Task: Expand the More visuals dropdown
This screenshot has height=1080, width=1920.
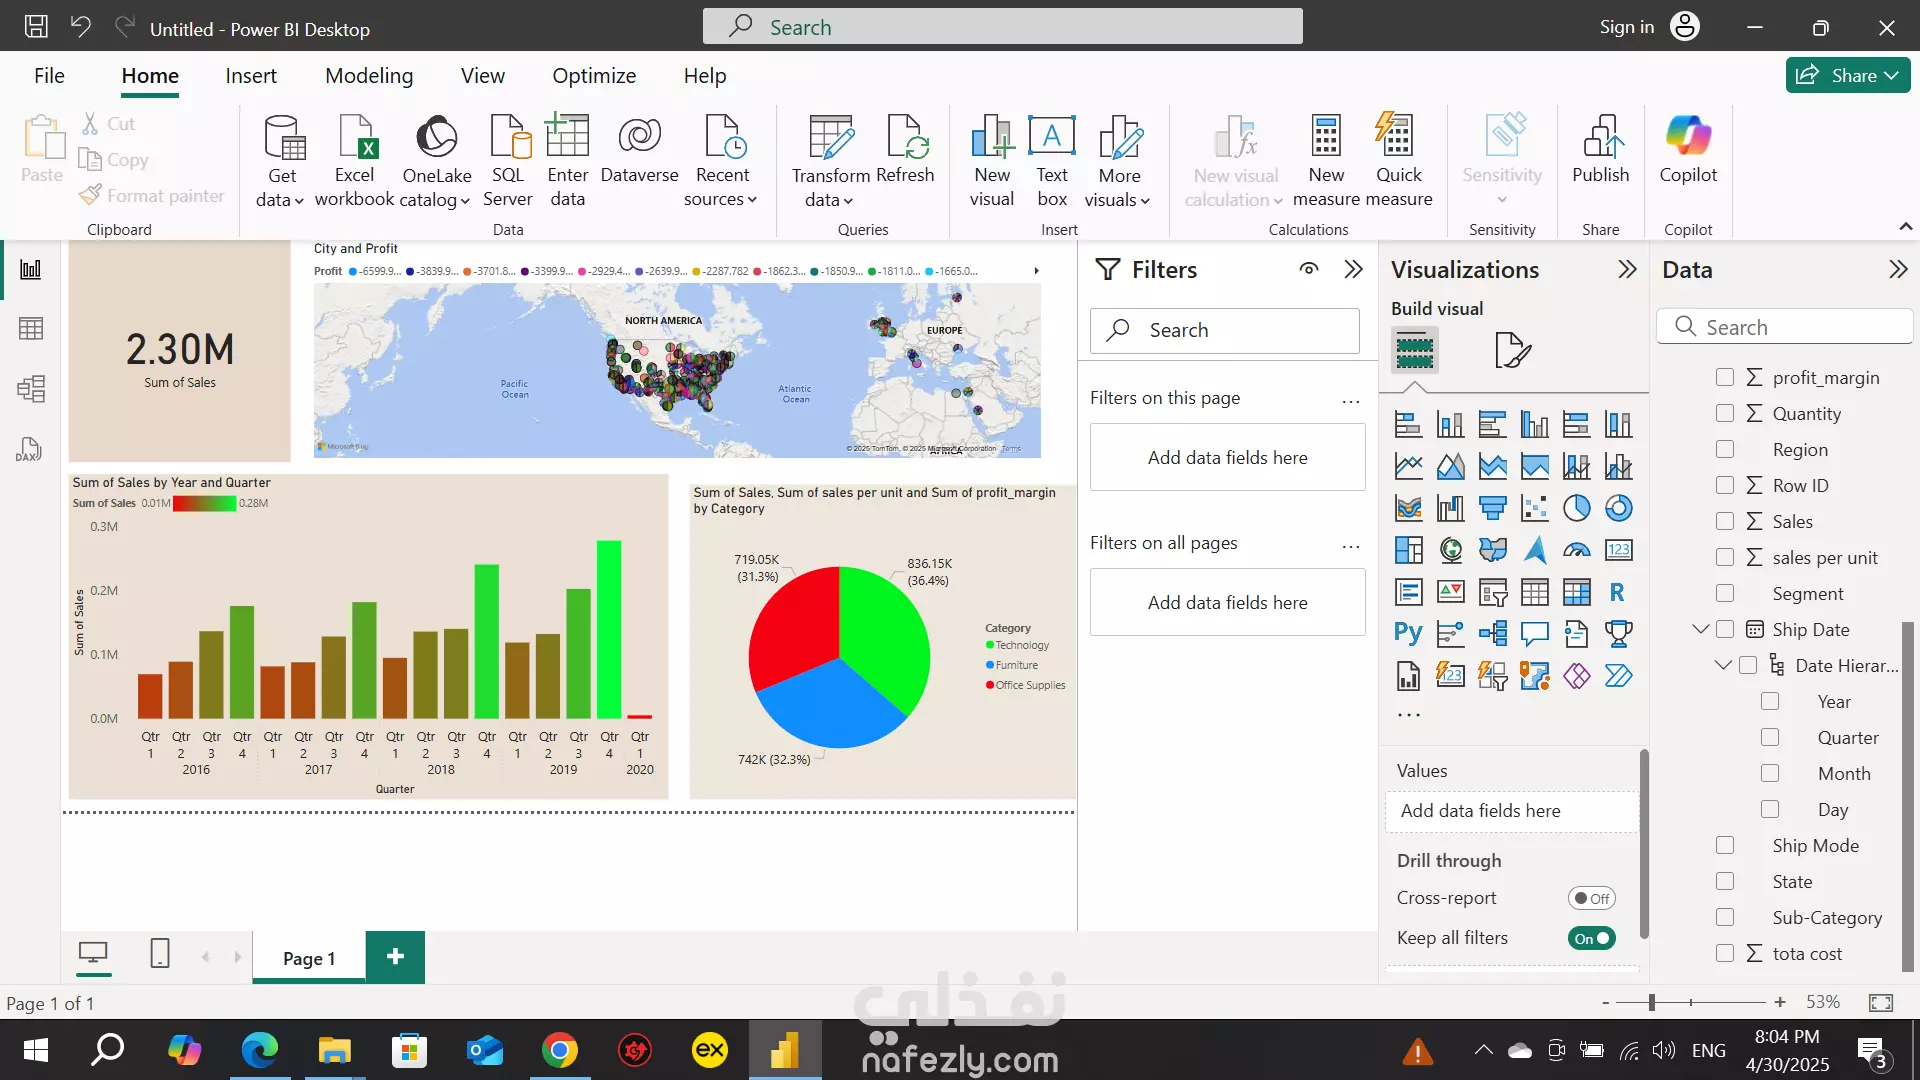Action: (1118, 160)
